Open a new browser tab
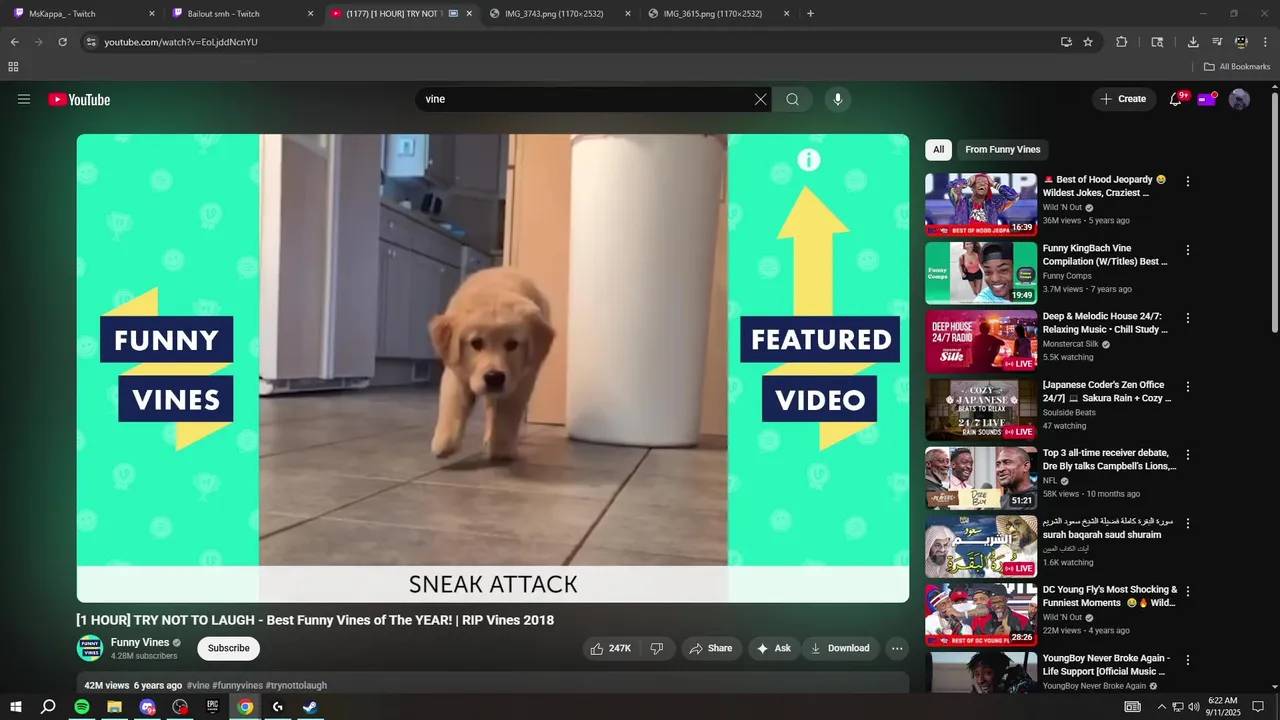 coord(810,14)
